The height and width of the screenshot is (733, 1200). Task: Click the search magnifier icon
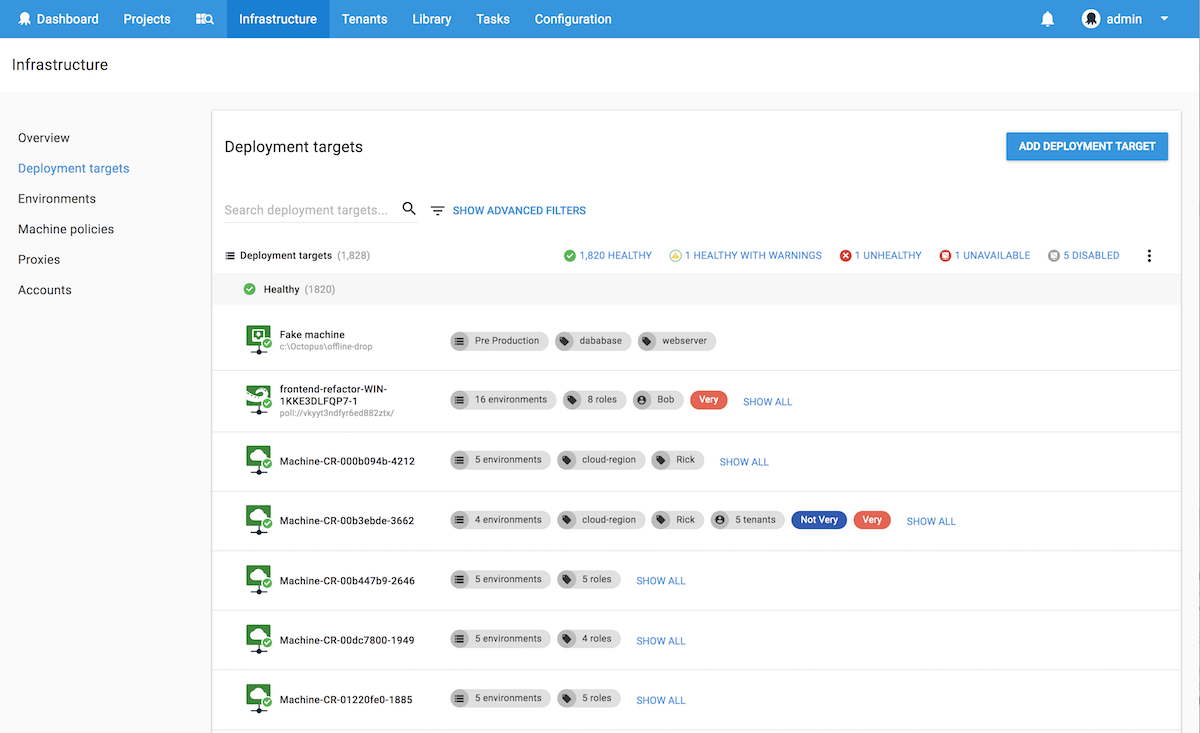pos(409,209)
